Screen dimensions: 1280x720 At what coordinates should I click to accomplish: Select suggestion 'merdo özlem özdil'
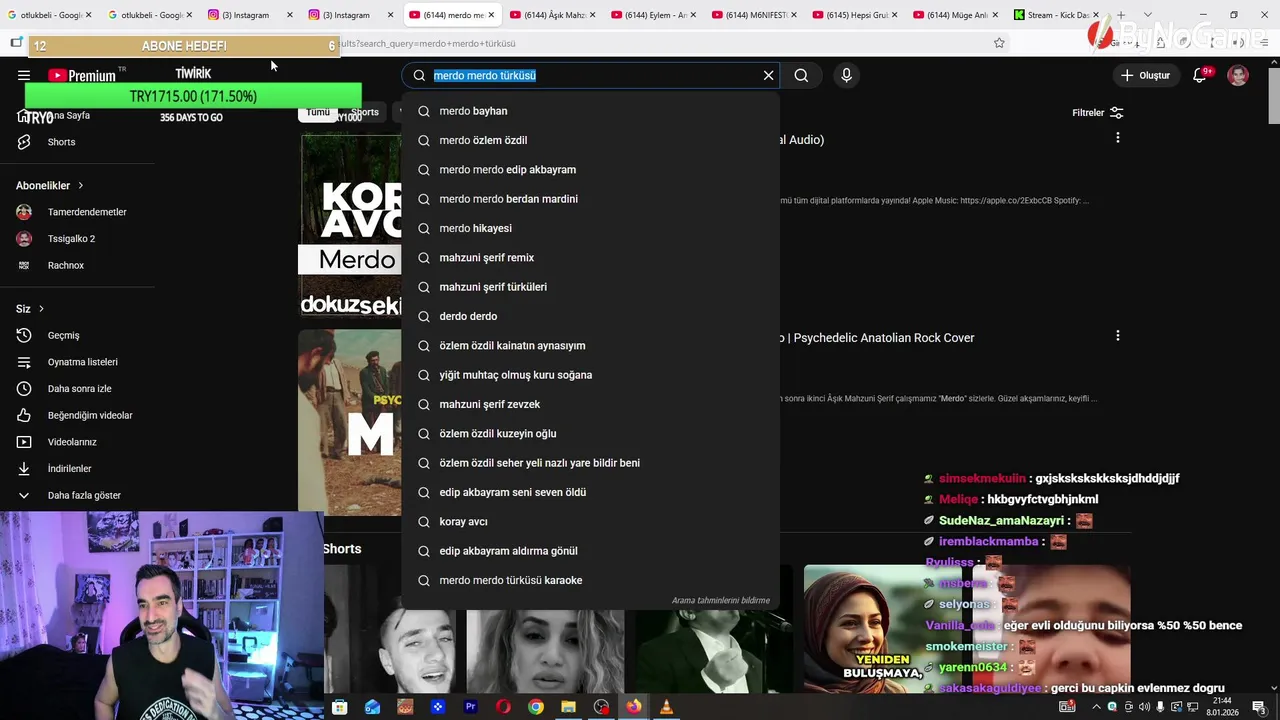[x=590, y=140]
